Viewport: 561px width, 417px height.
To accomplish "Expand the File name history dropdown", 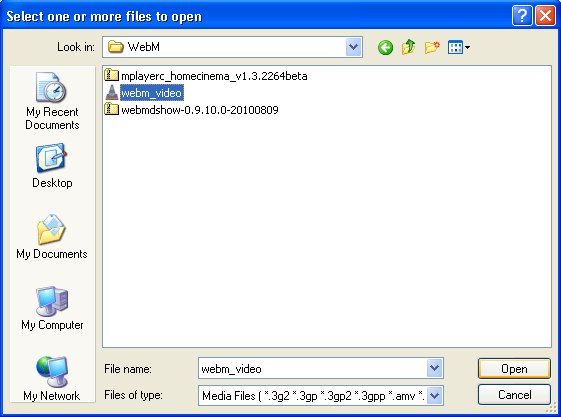I will point(434,368).
